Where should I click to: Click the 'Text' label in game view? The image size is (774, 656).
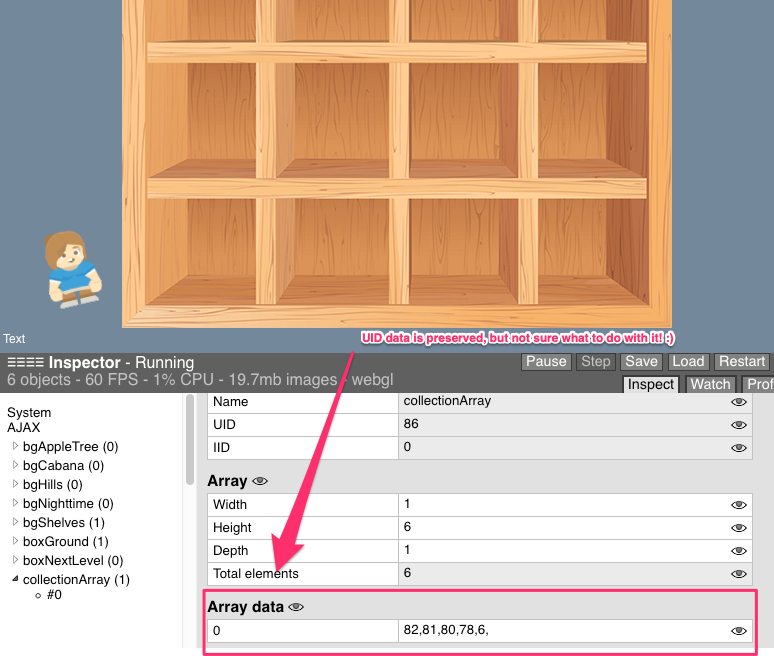pyautogui.click(x=14, y=339)
